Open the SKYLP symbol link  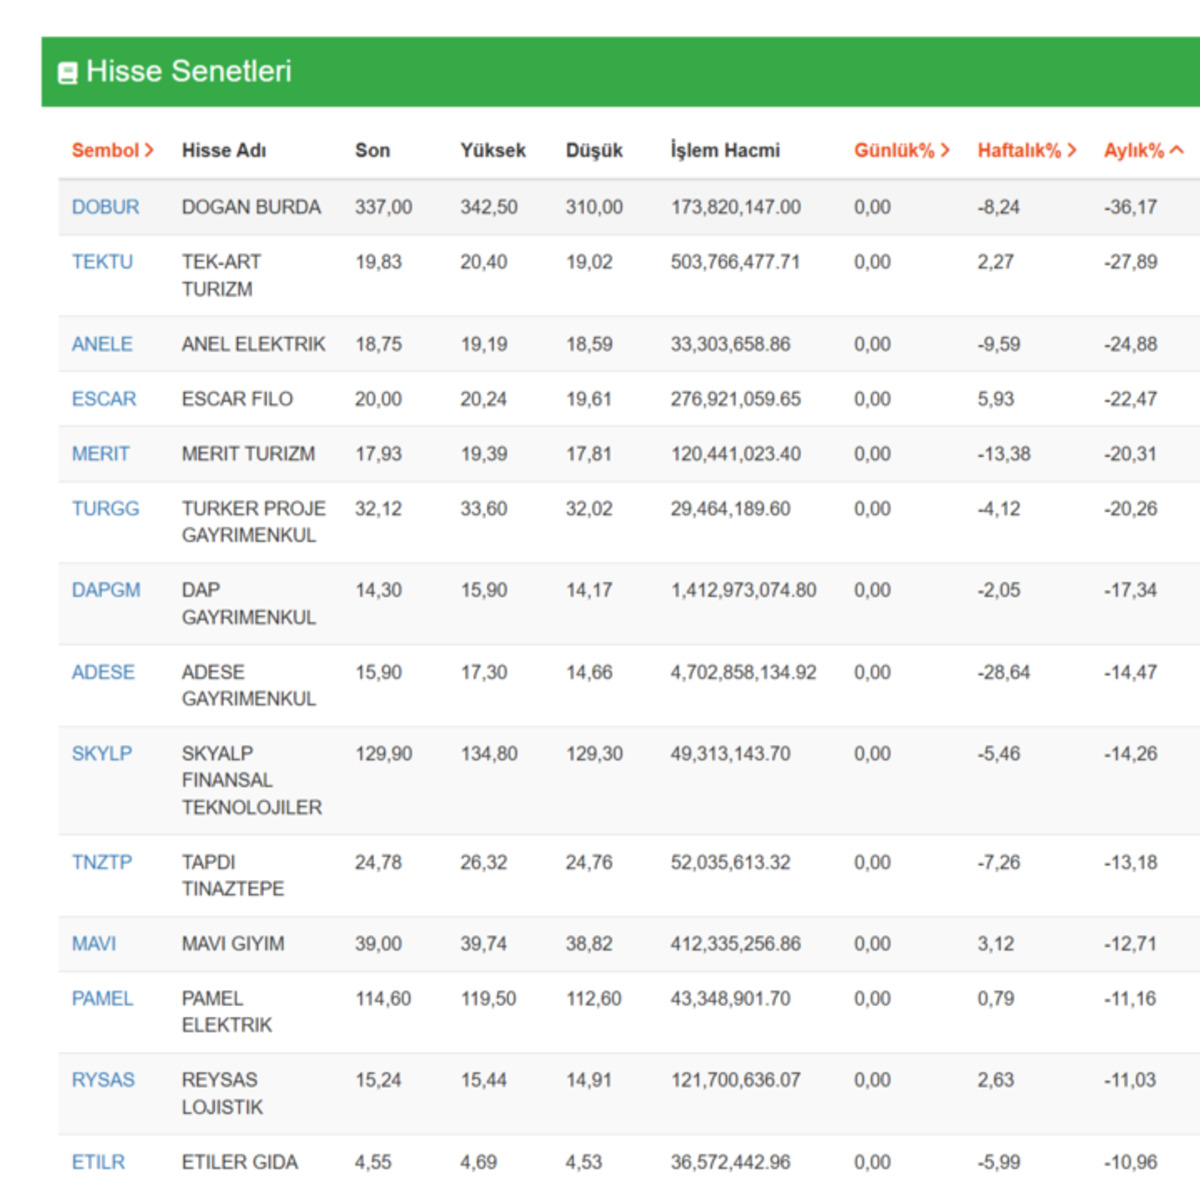point(101,753)
